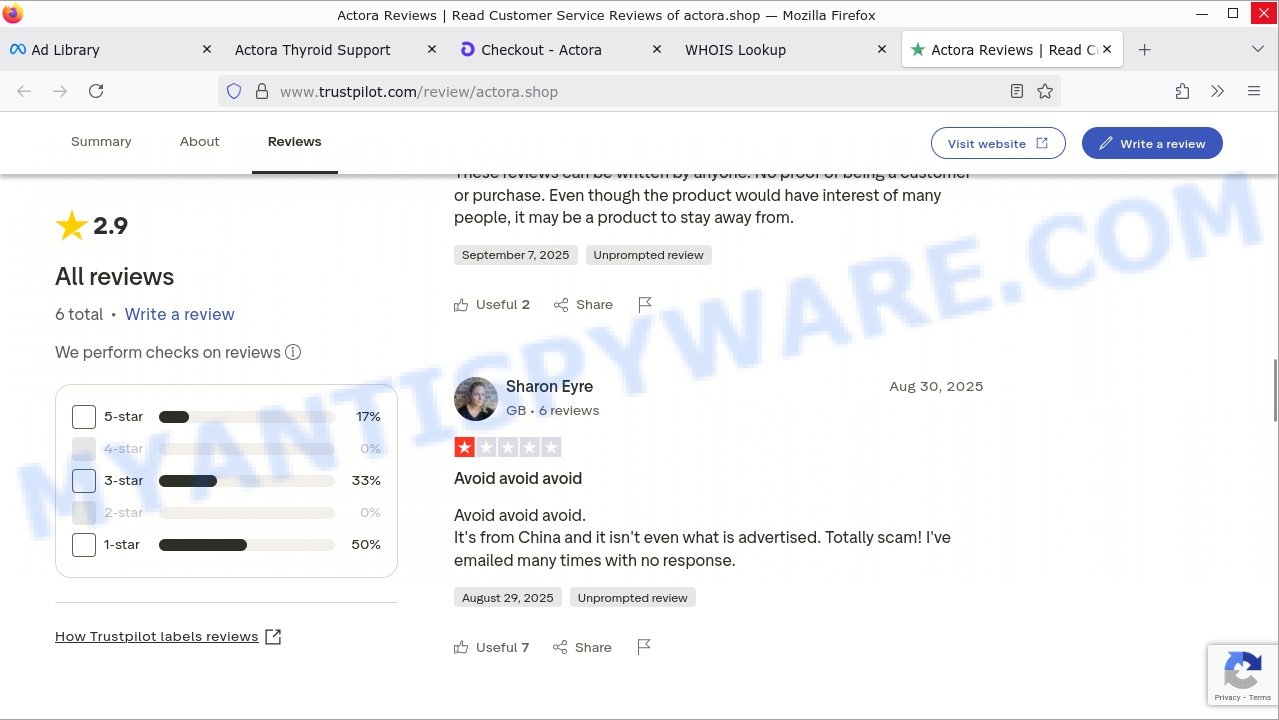The width and height of the screenshot is (1279, 720).
Task: Click the browser reload page icon
Action: 96,91
